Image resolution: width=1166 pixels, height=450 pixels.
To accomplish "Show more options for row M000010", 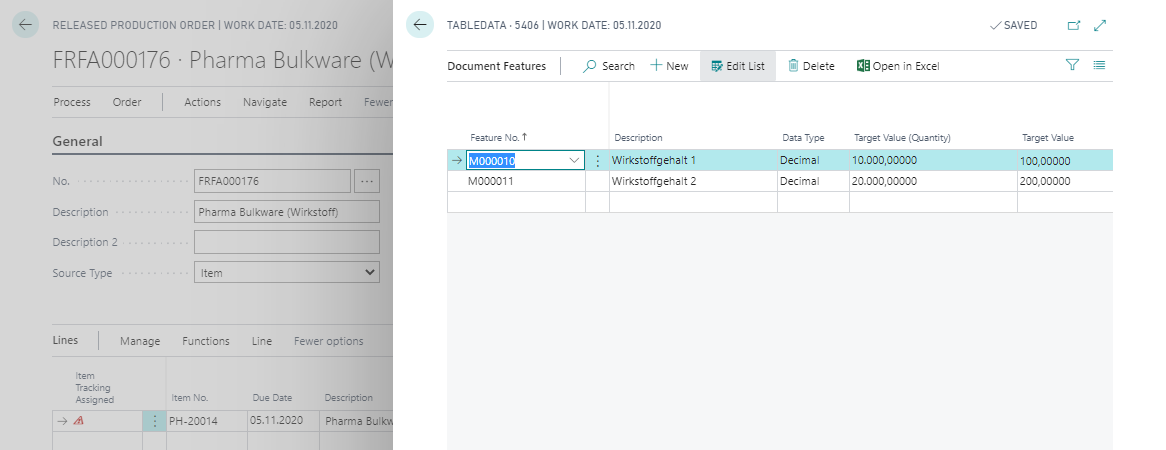I will [597, 161].
